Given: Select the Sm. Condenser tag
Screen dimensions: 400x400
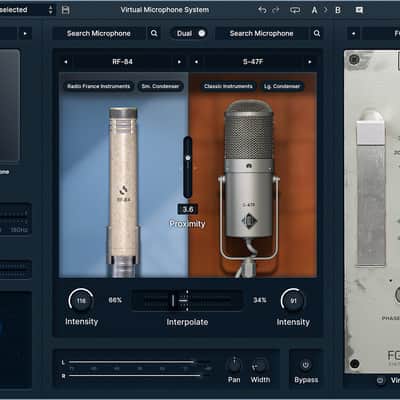Looking at the screenshot, I should coord(160,86).
